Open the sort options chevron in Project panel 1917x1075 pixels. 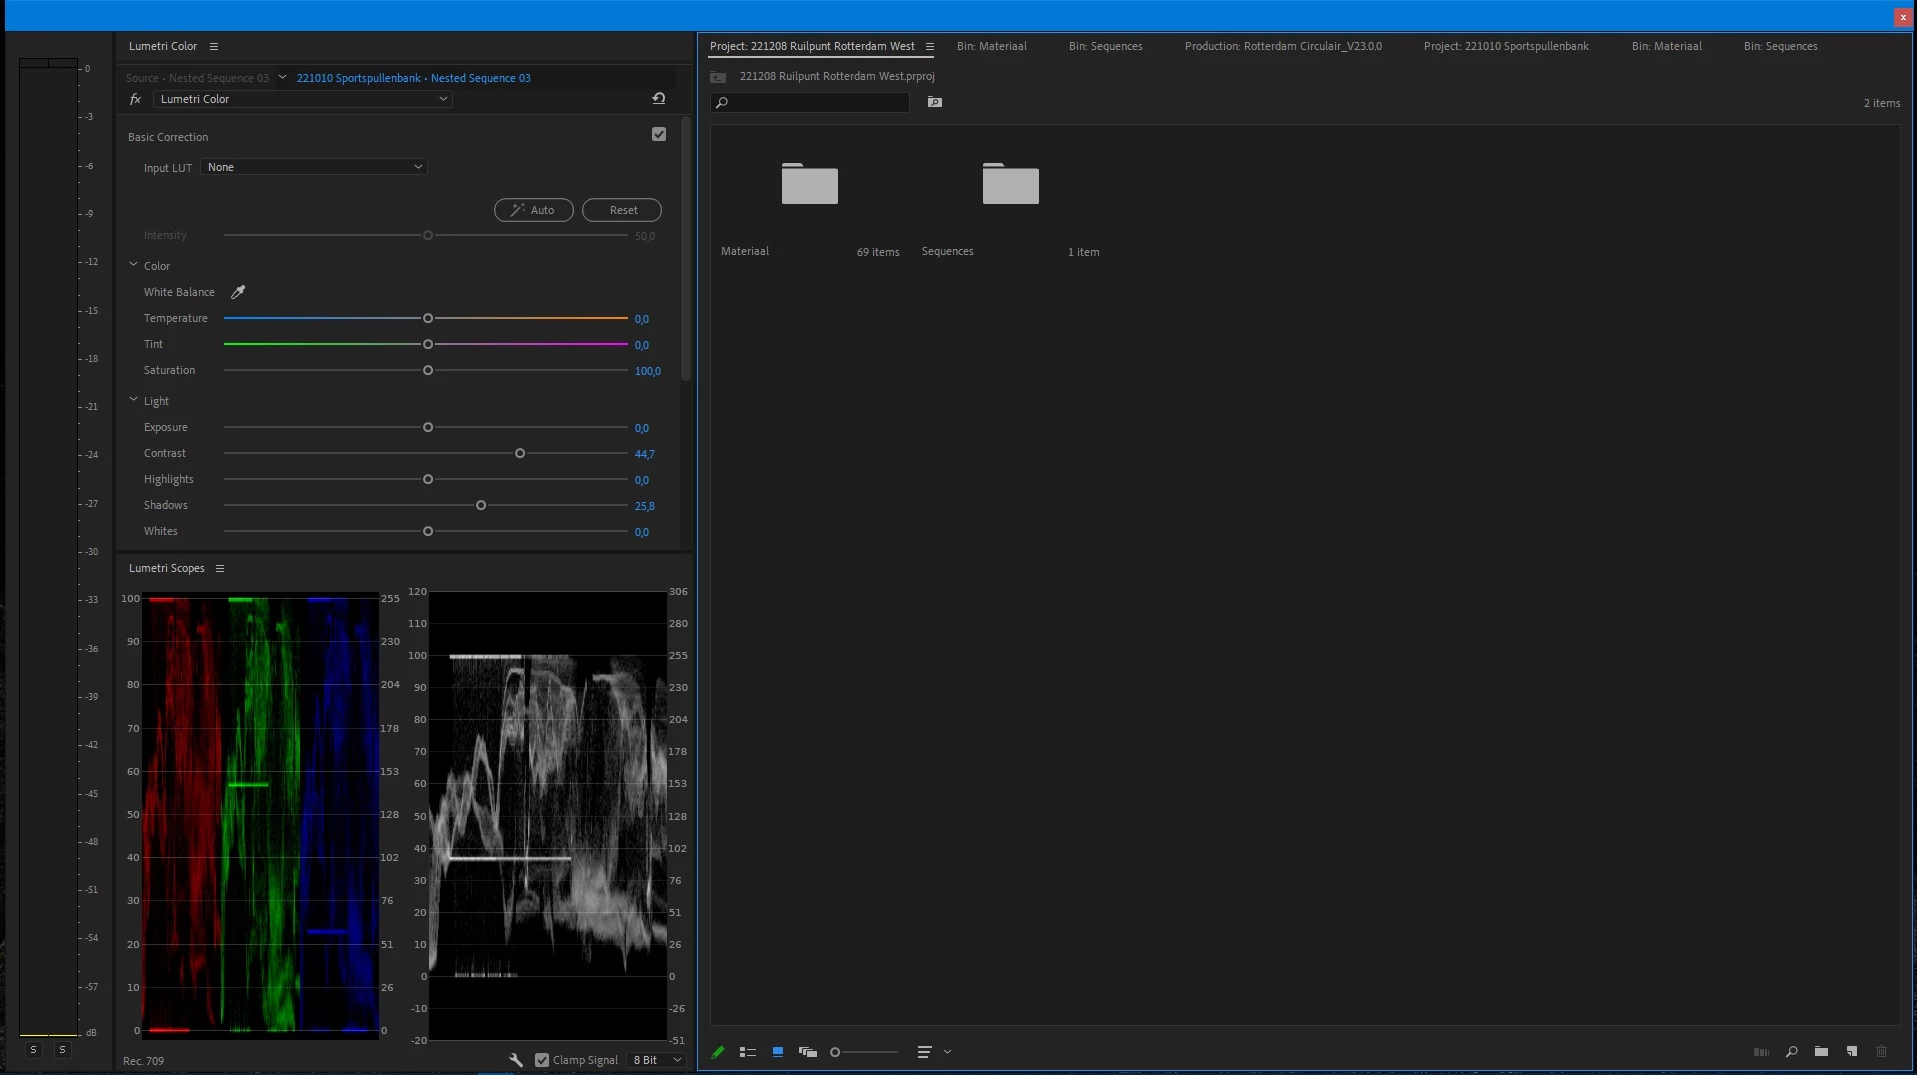tap(948, 1052)
